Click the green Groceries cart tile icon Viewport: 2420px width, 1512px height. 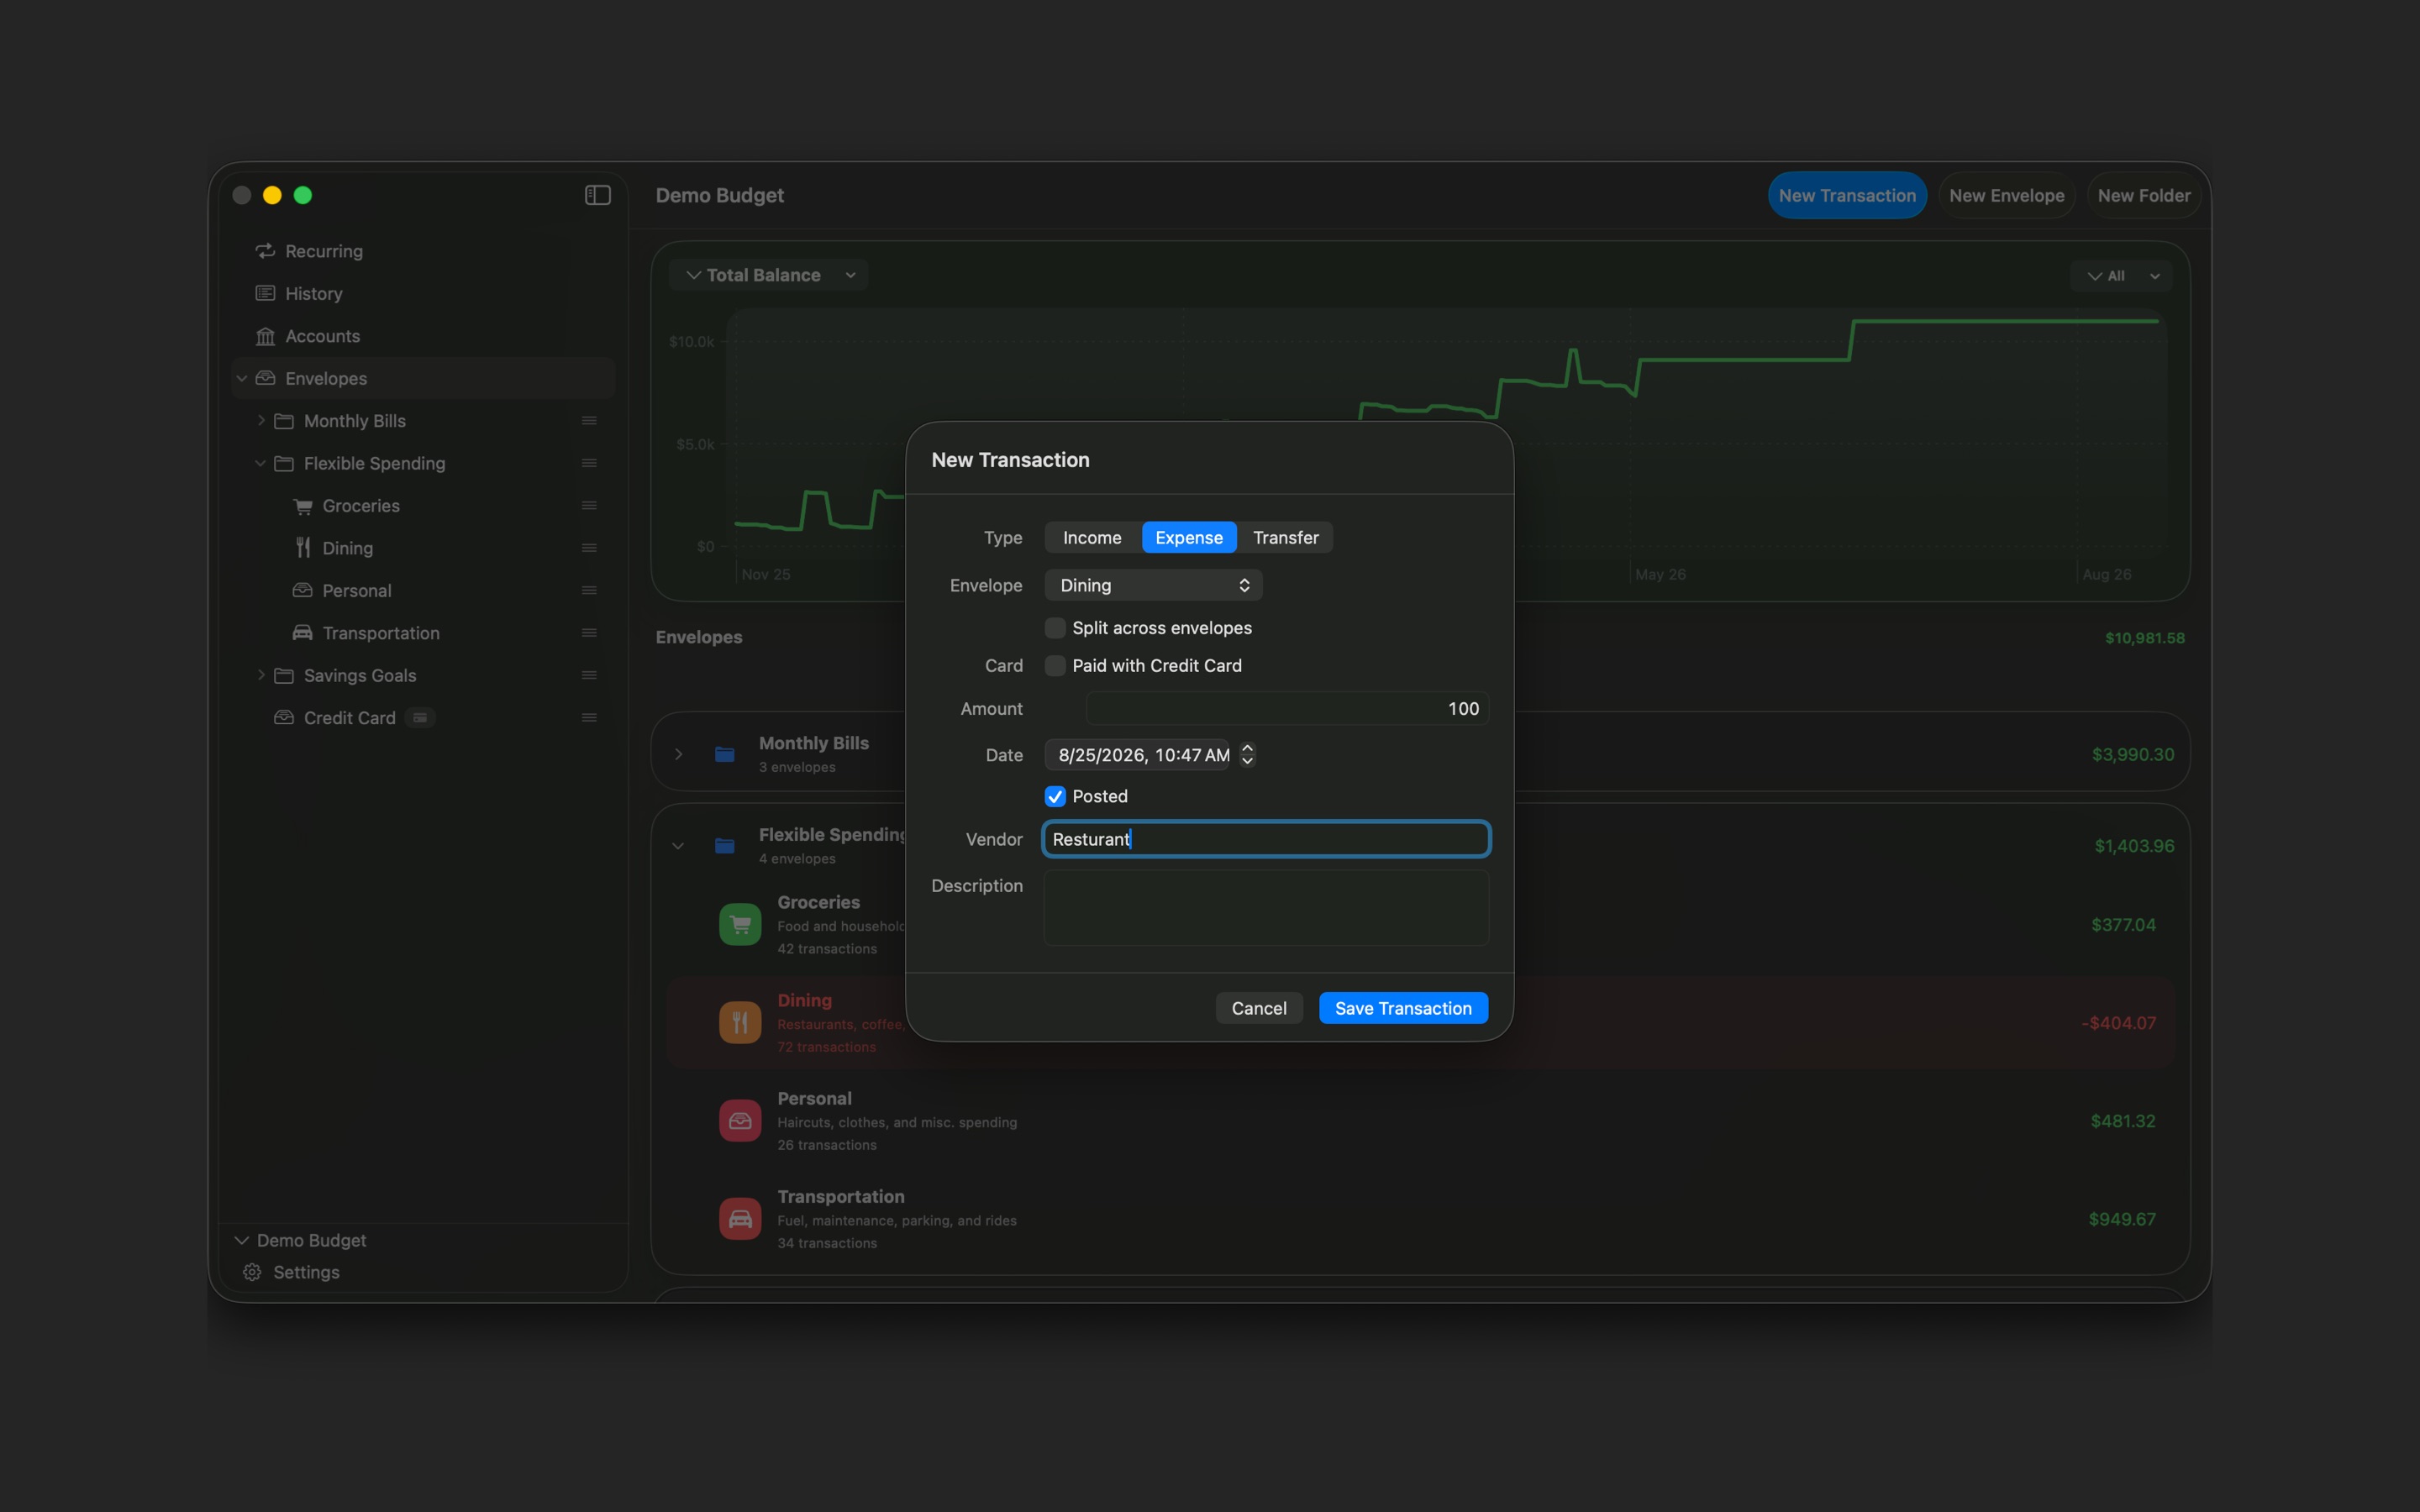point(740,924)
